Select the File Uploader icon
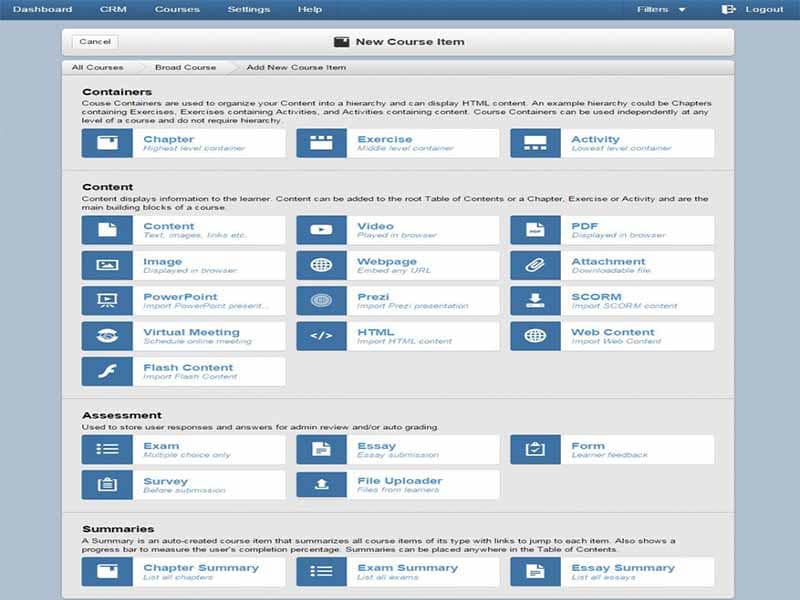This screenshot has height=600, width=800. coord(321,485)
